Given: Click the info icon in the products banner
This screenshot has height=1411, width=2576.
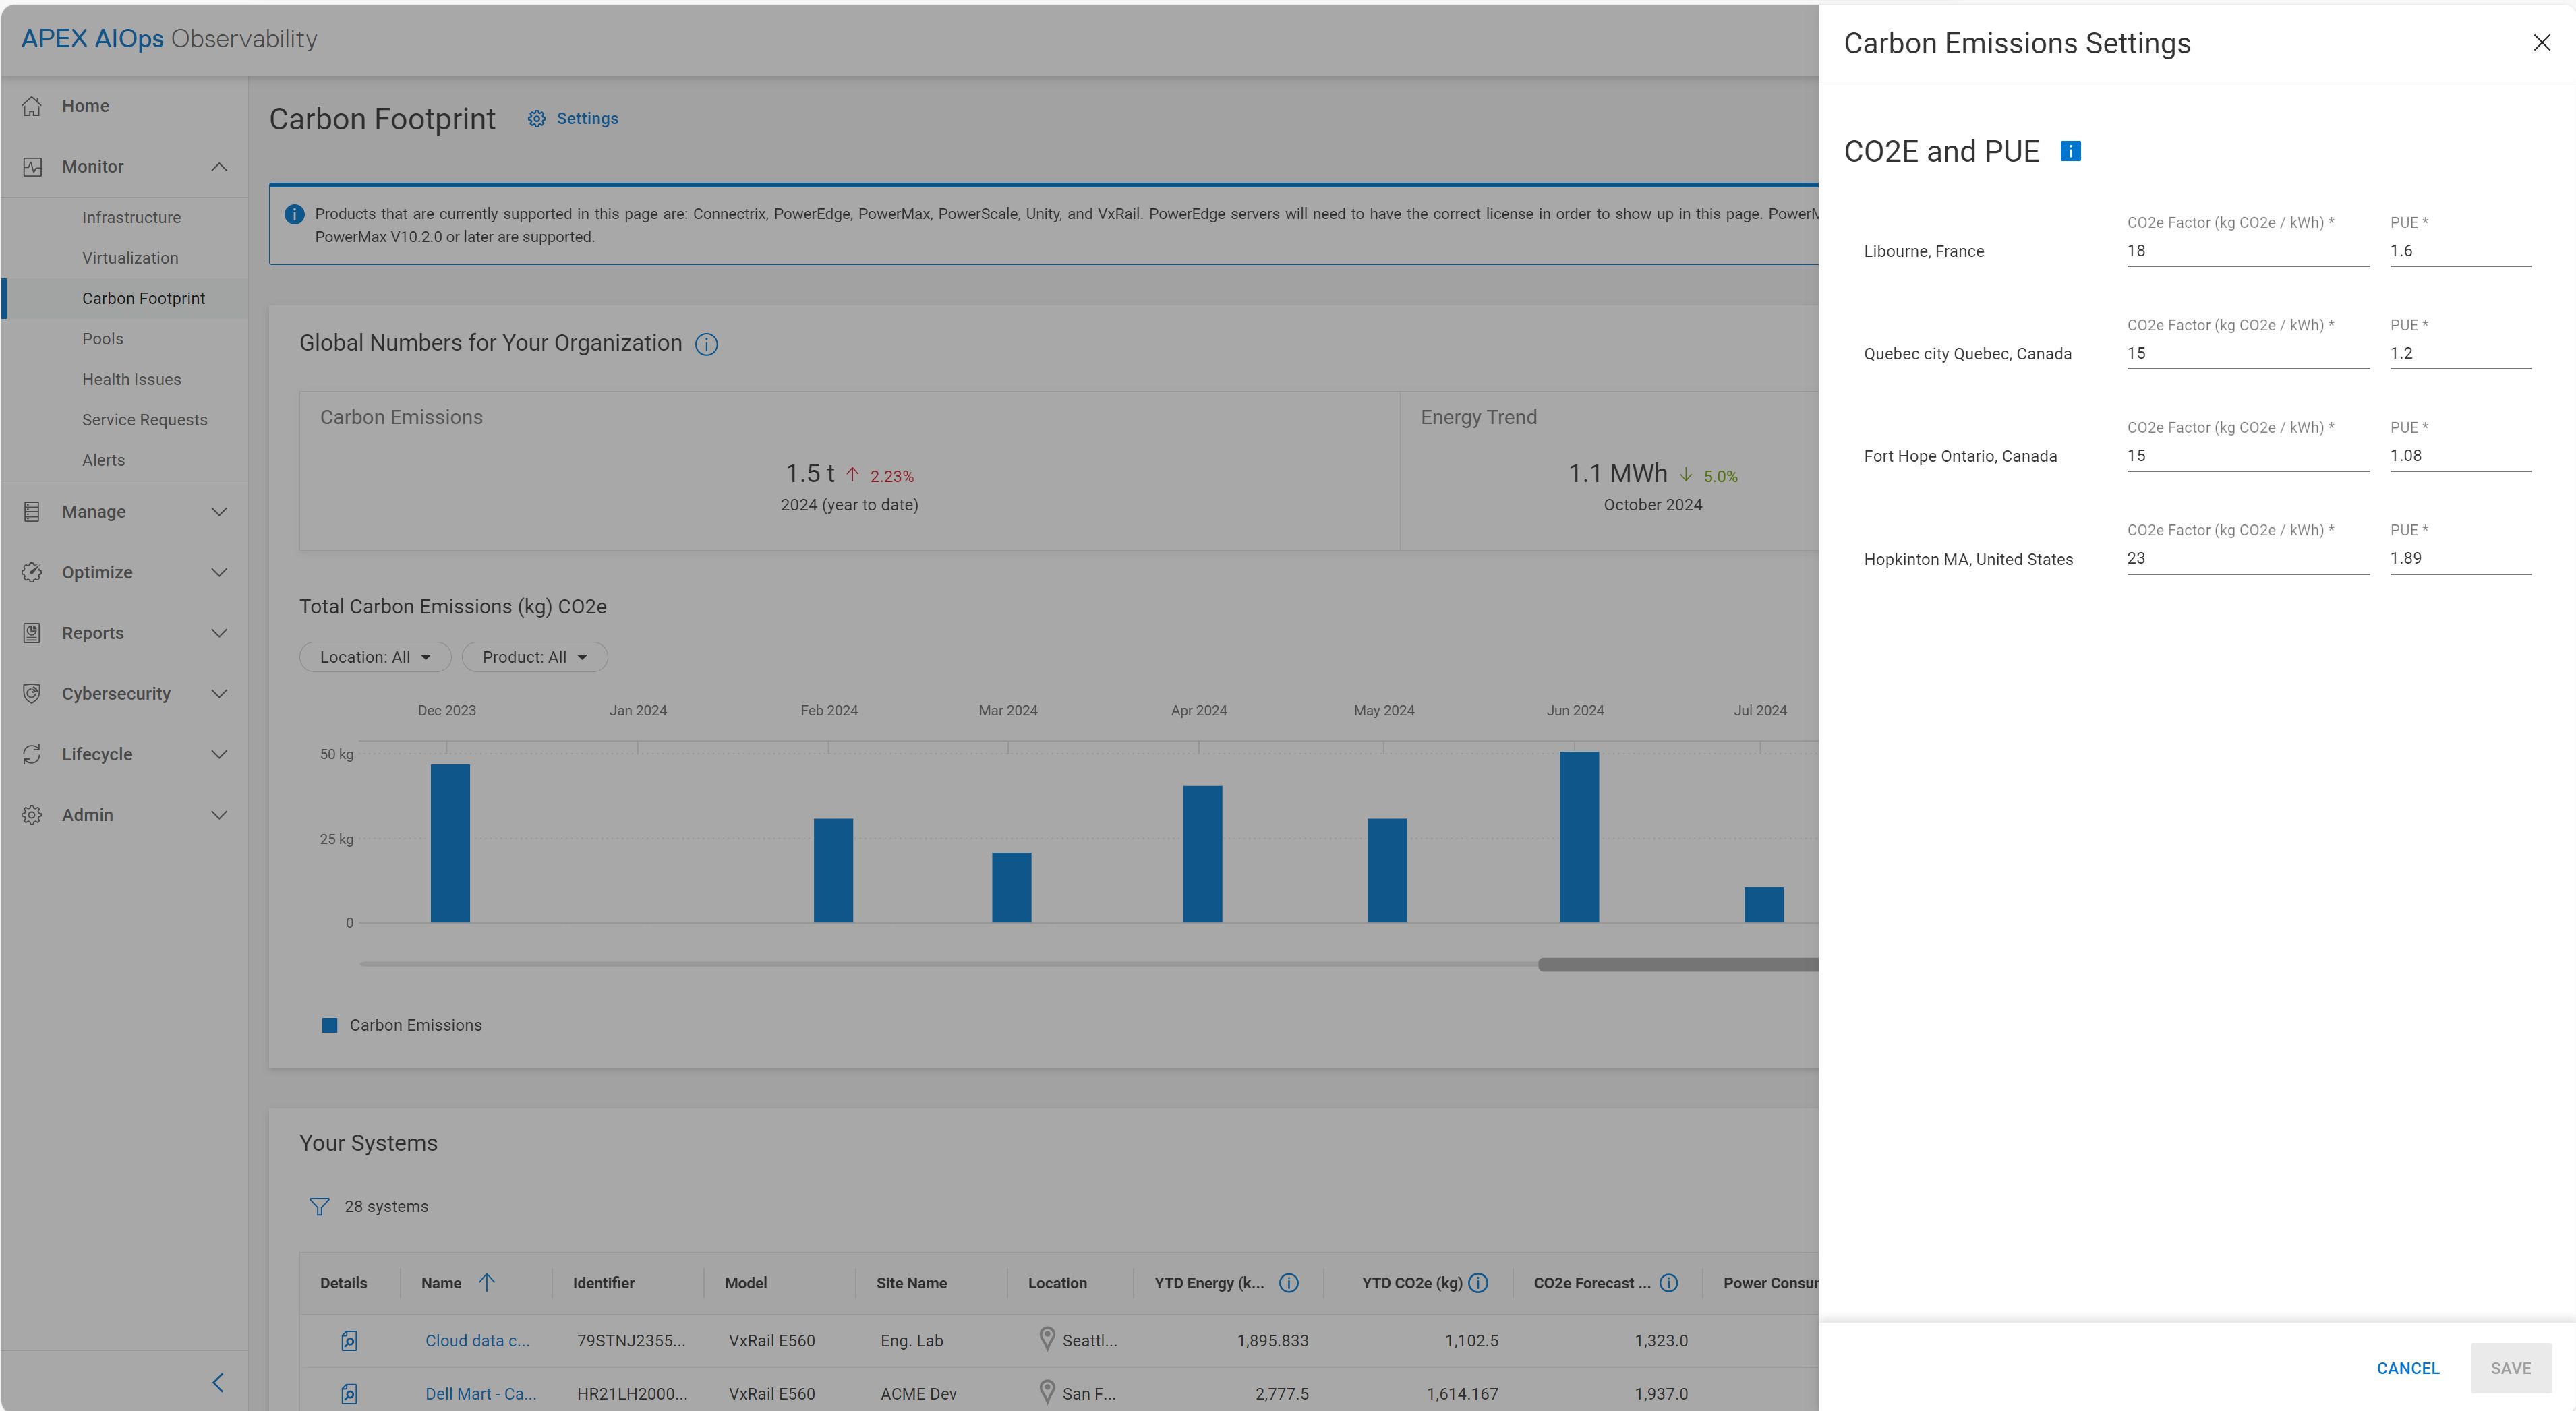Looking at the screenshot, I should click(x=294, y=214).
